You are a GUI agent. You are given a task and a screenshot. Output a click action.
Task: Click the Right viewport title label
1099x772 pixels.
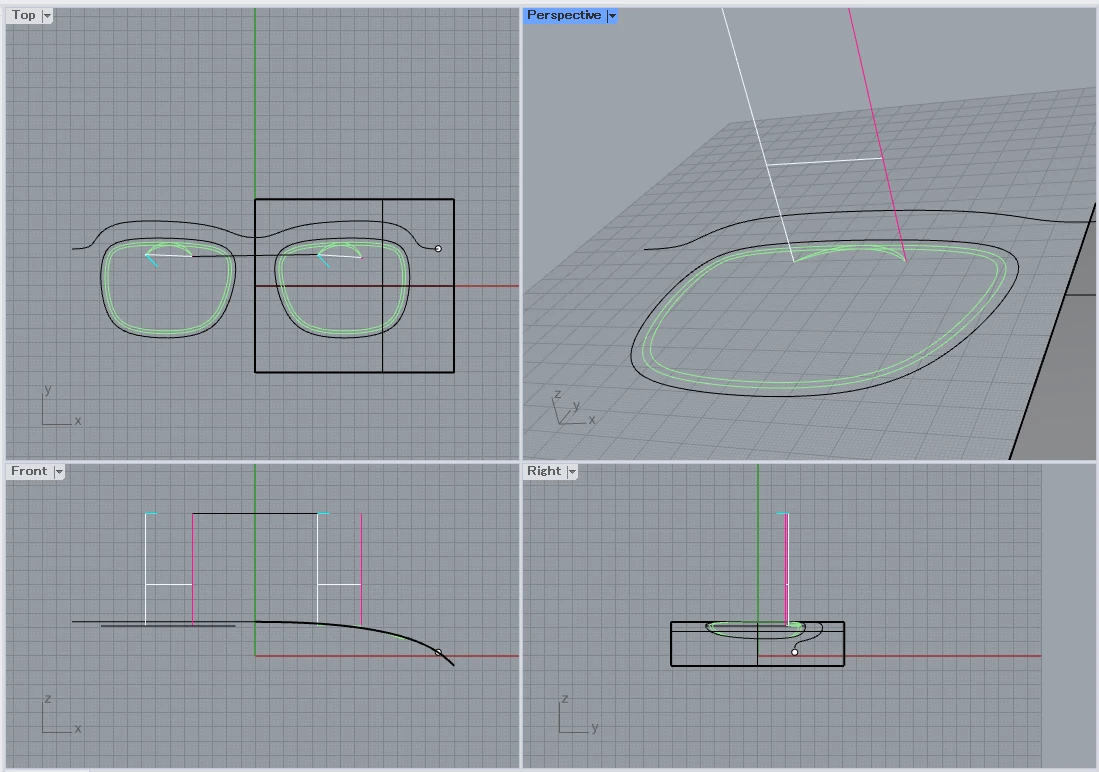544,471
